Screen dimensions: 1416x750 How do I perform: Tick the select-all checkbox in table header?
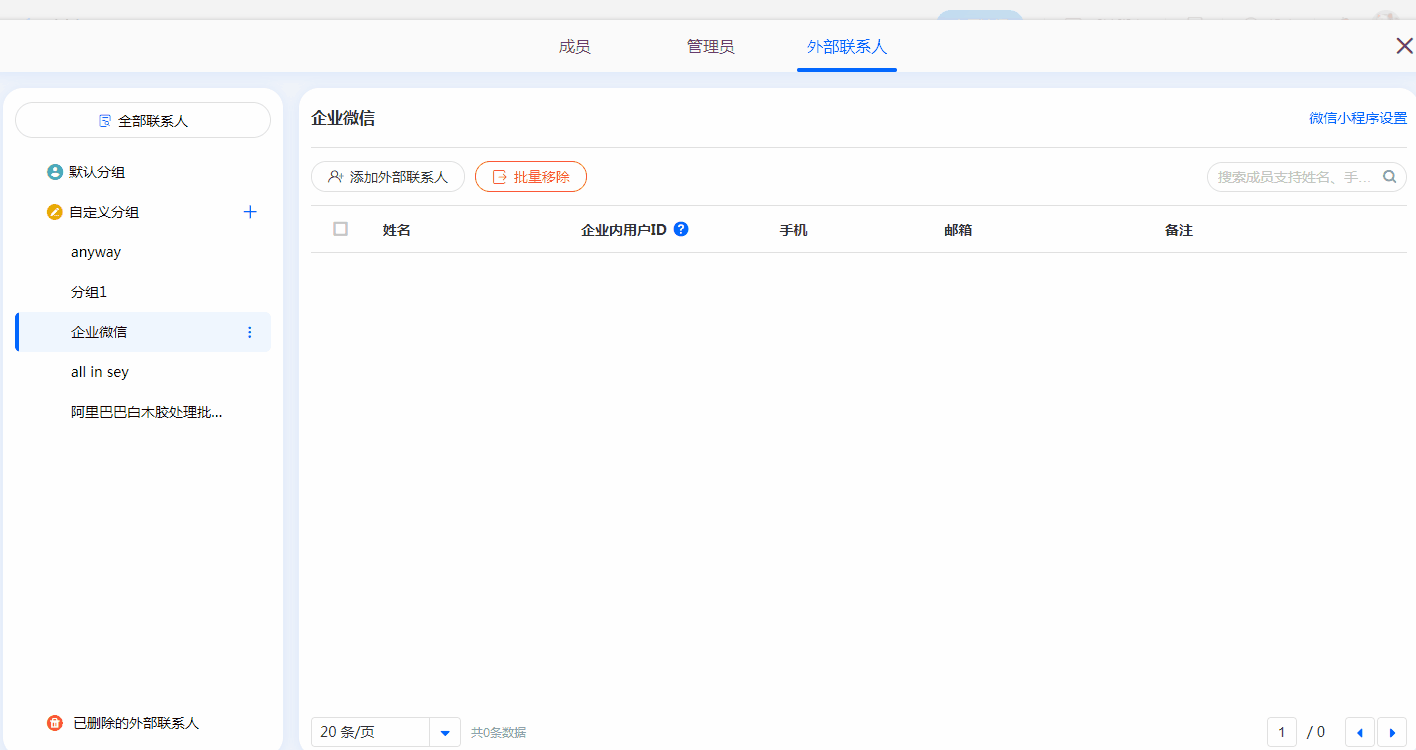click(341, 229)
